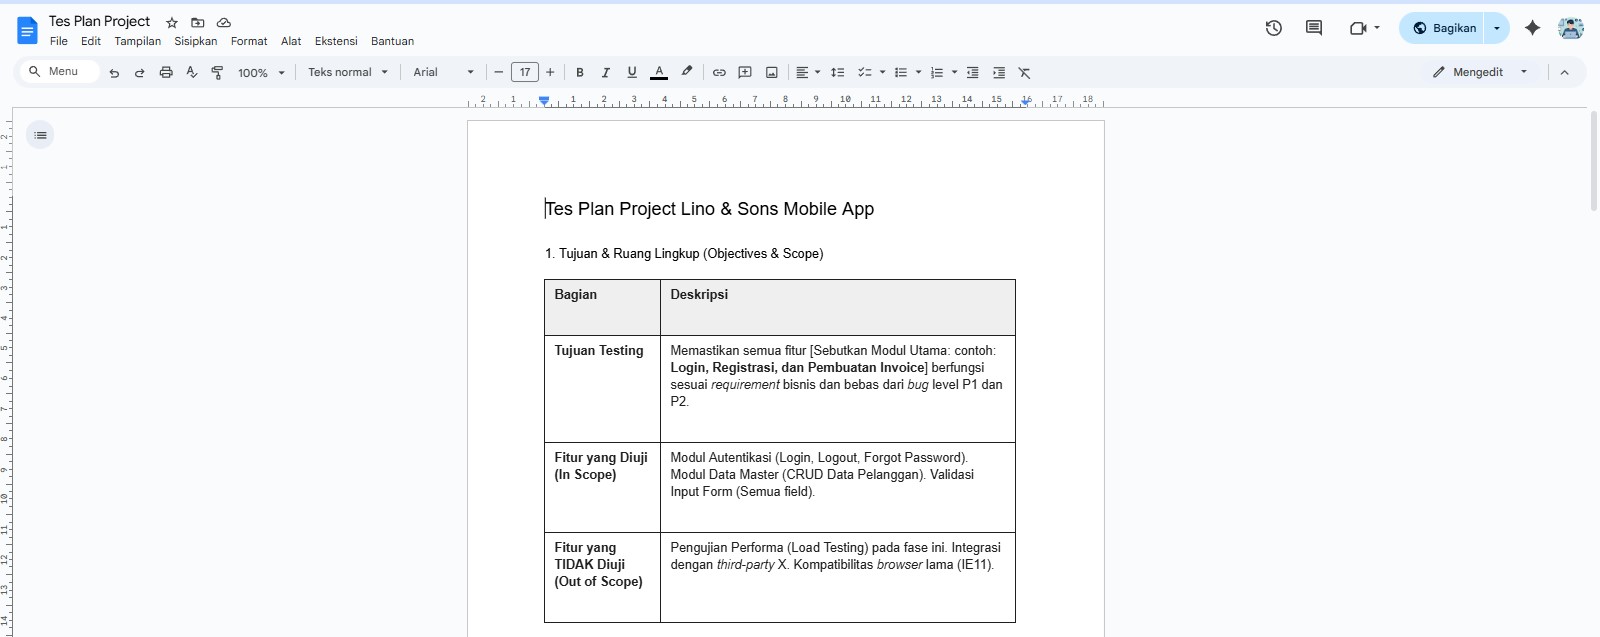Click the Menu search box
Viewport: 1600px width, 637px height.
[x=60, y=71]
